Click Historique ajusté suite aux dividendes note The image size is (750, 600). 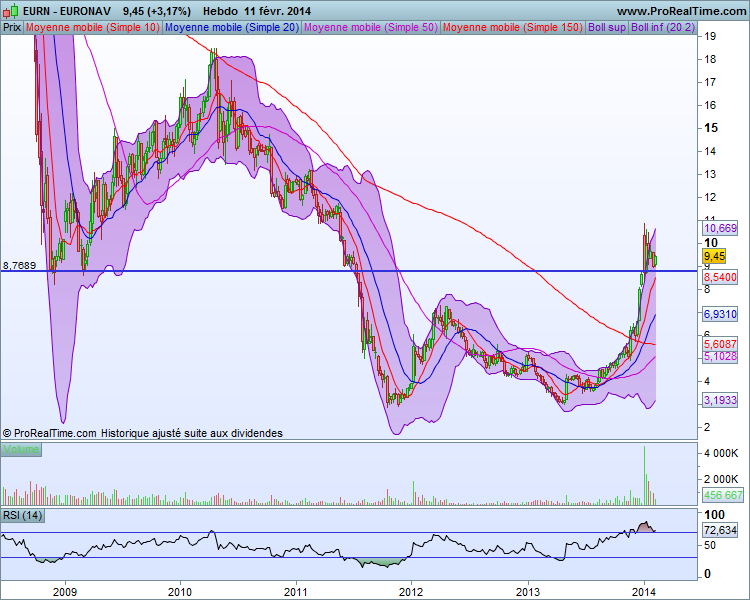pos(192,433)
